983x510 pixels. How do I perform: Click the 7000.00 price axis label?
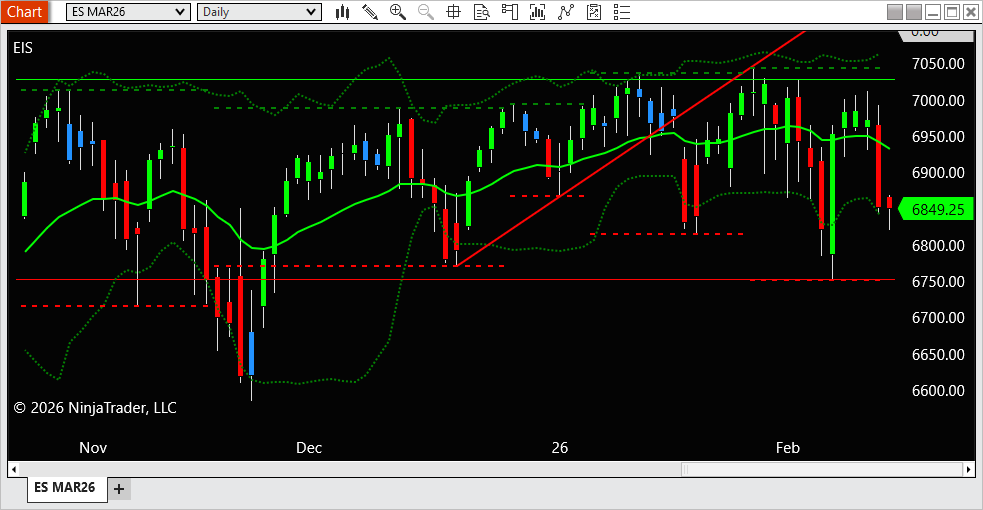click(x=938, y=100)
